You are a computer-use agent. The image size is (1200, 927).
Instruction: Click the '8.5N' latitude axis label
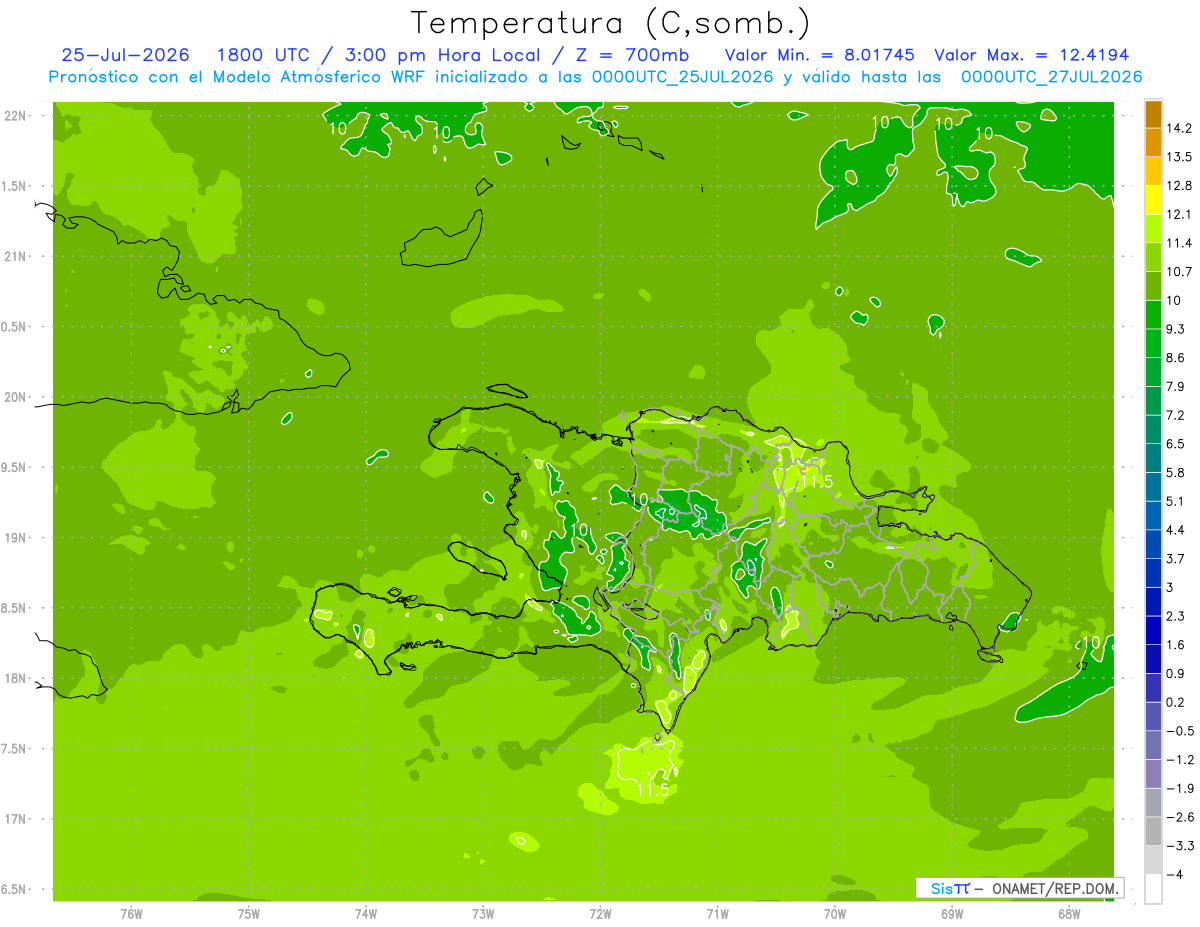tap(15, 608)
